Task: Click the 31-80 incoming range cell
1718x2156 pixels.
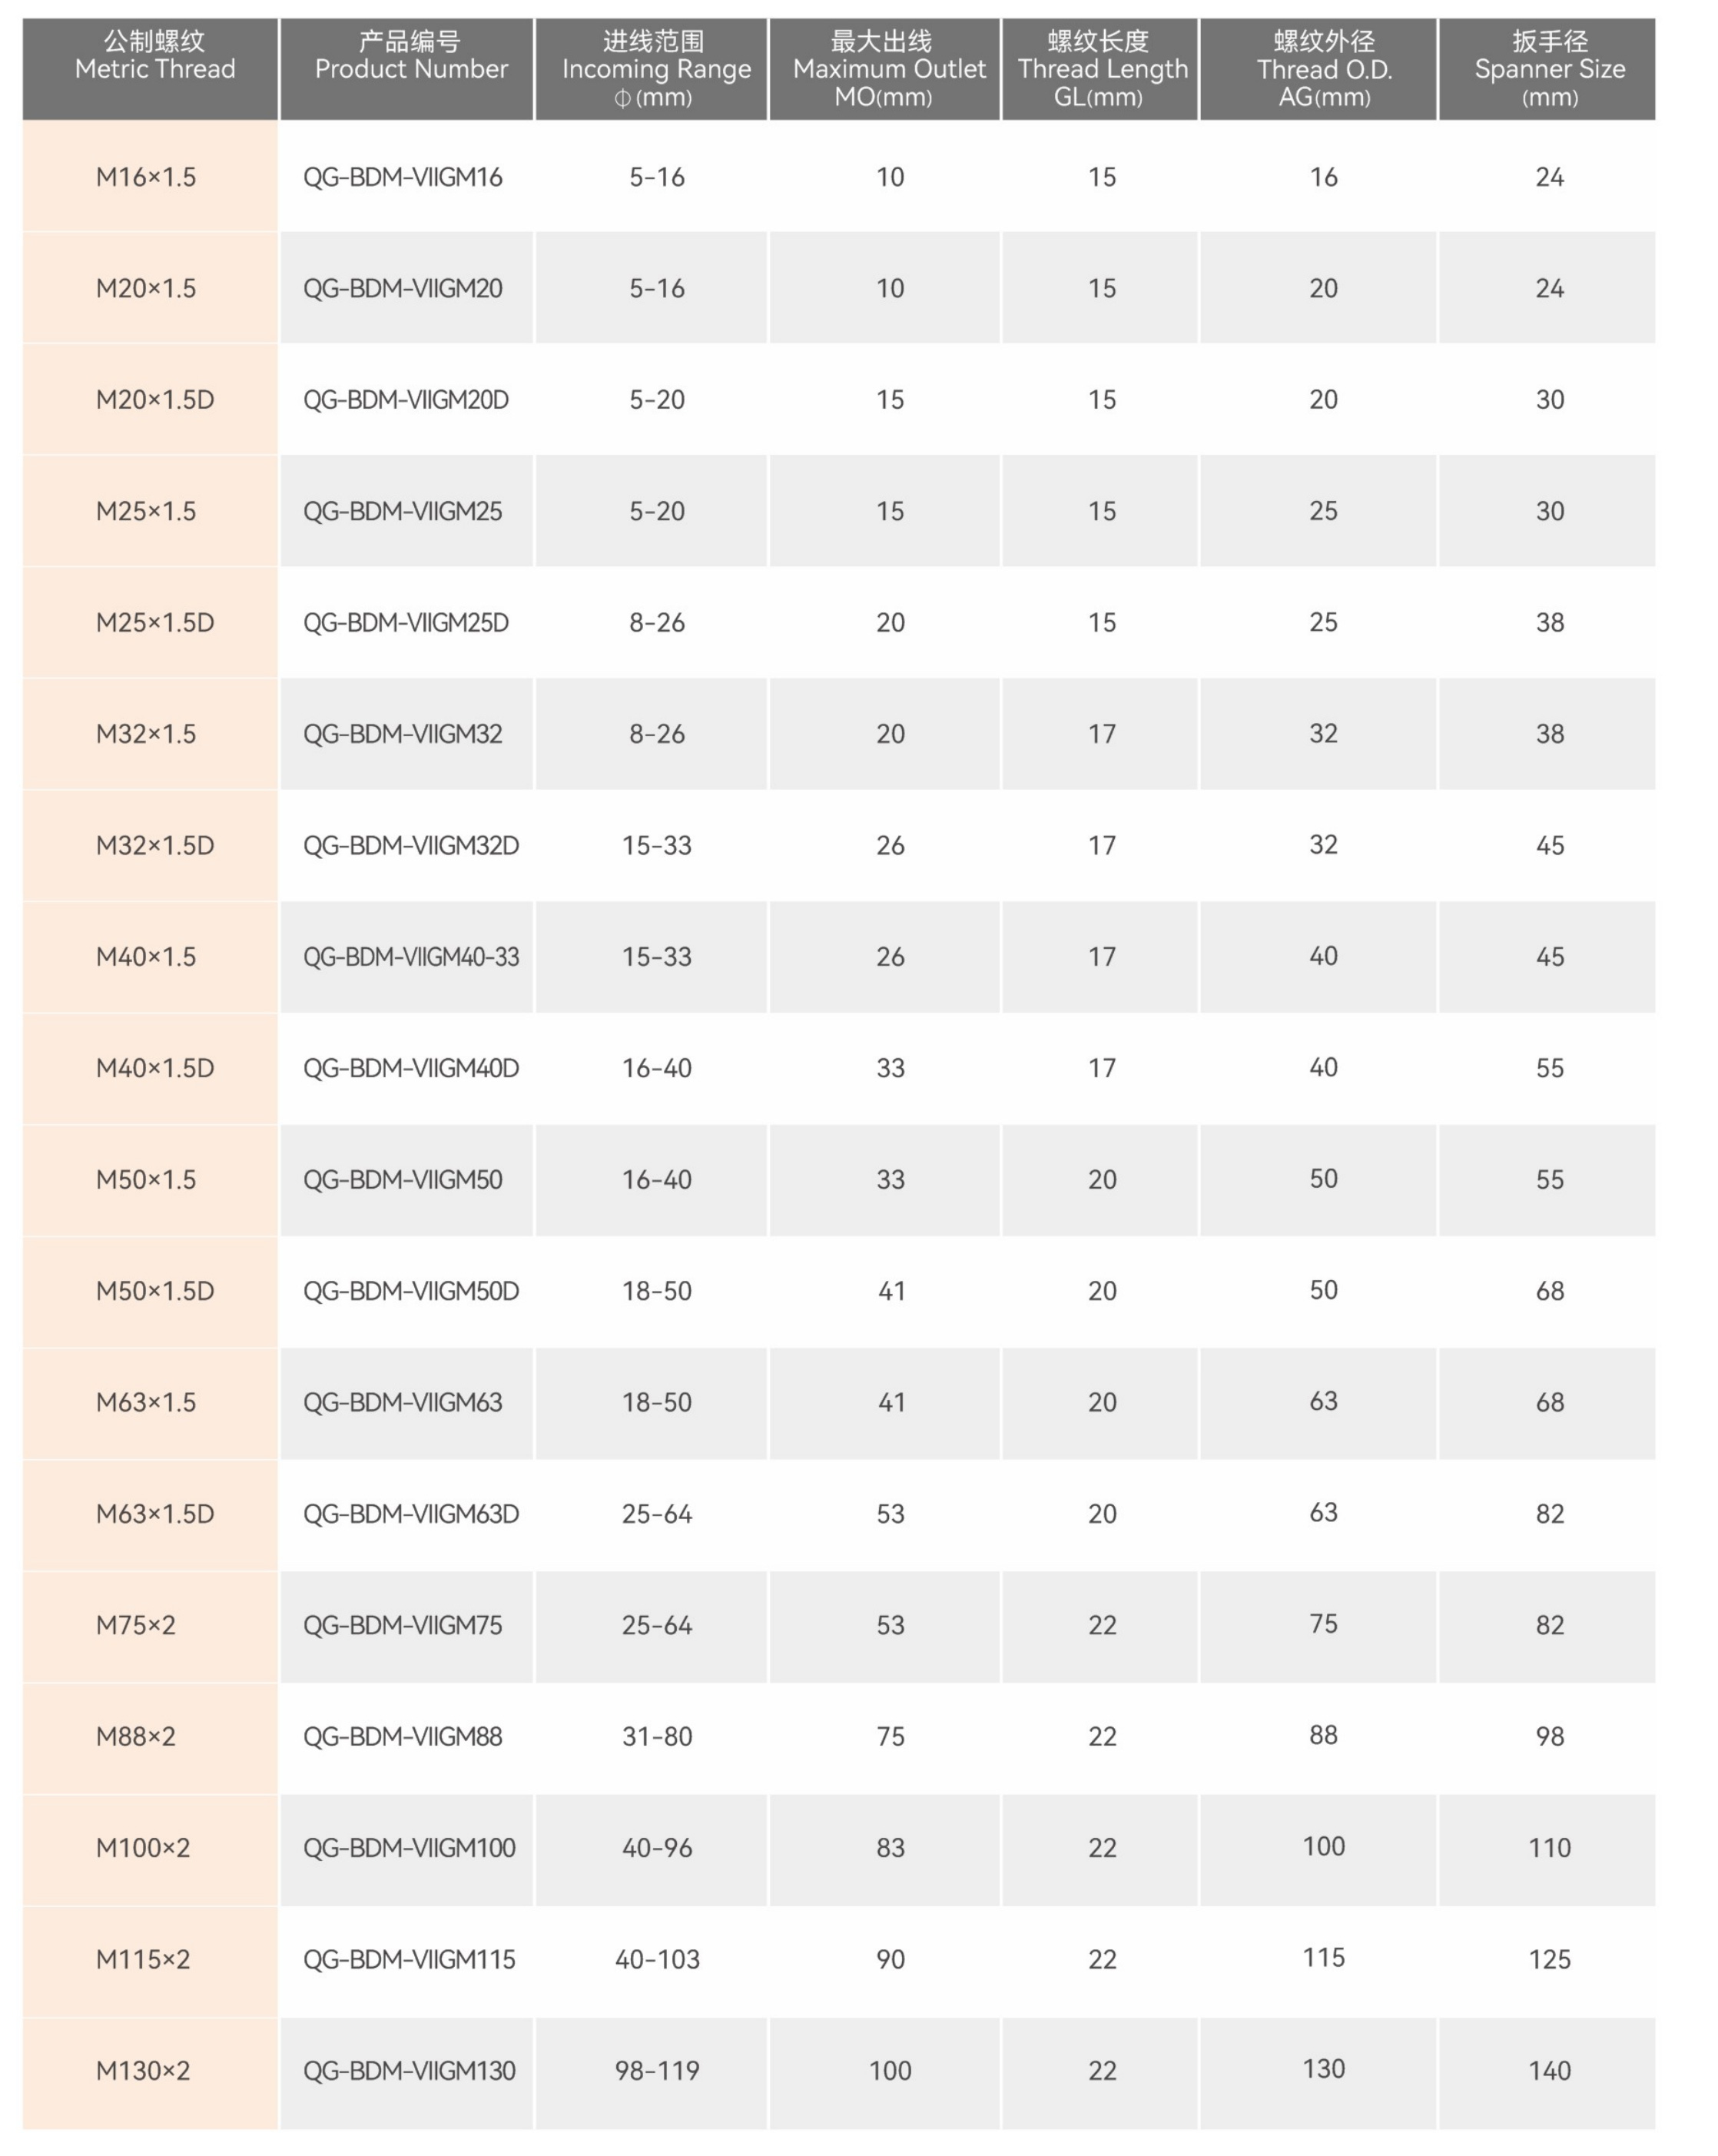Action: [657, 1737]
